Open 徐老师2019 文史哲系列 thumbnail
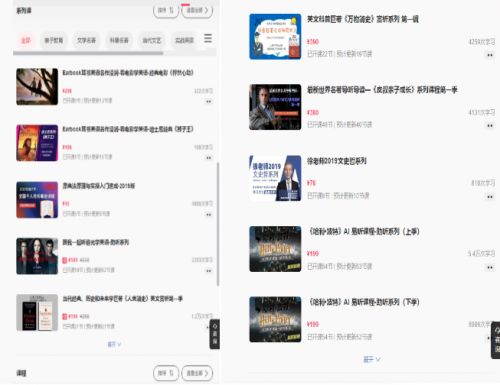 pyautogui.click(x=275, y=178)
